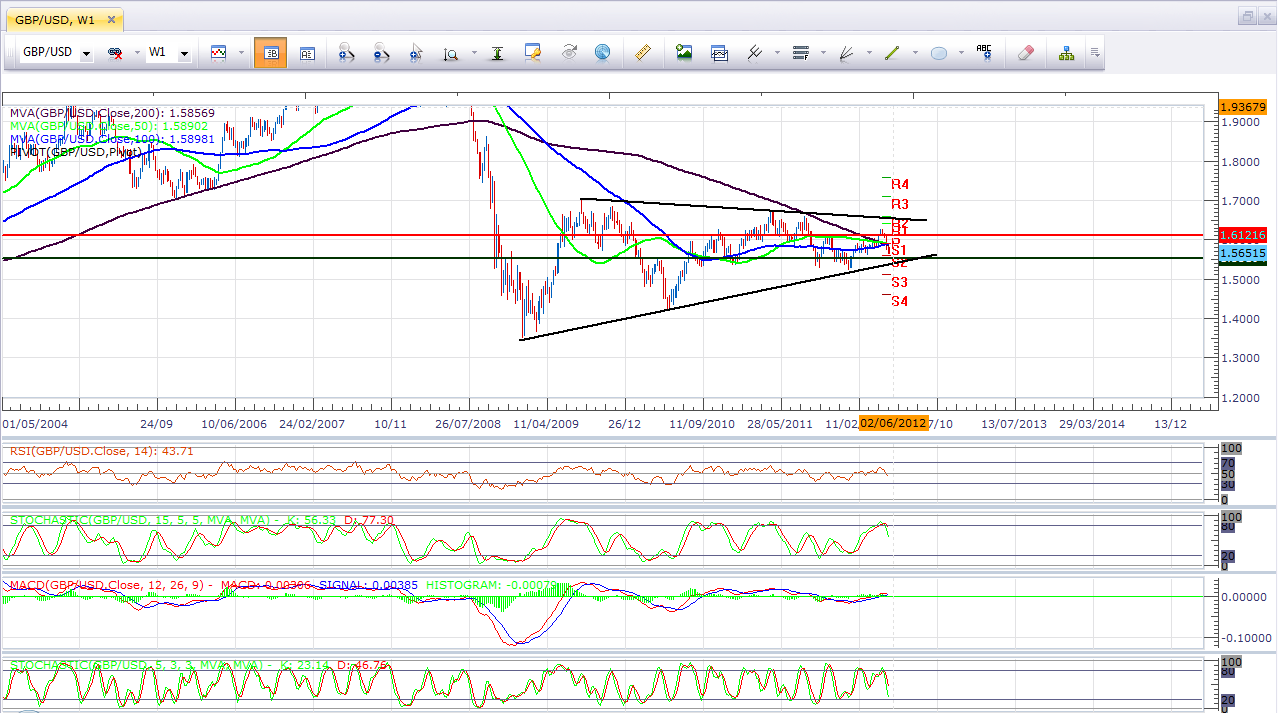
Task: Expand the unlink chart options arrow
Action: 135,53
